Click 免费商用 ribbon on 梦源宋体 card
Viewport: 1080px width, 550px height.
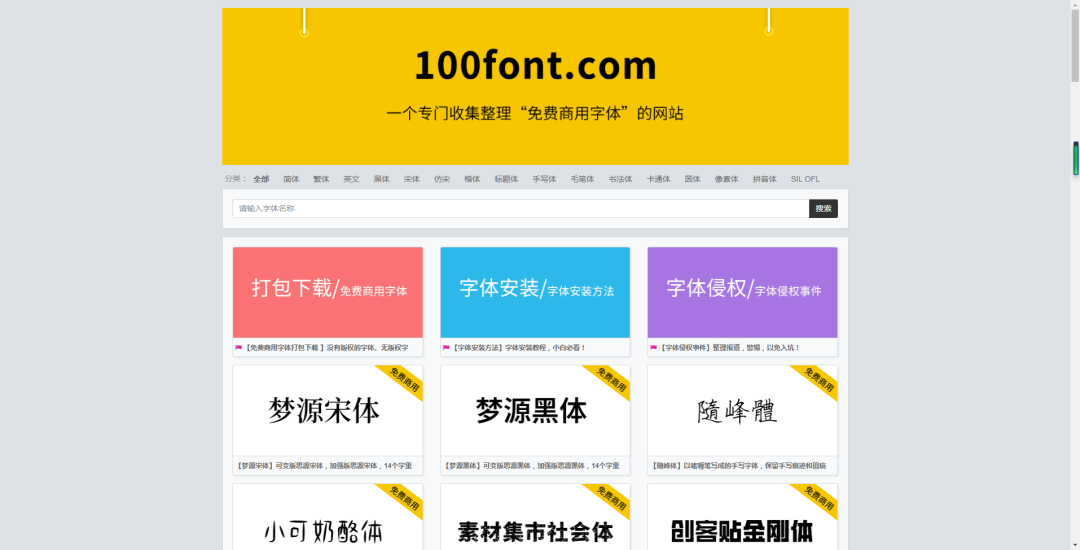pyautogui.click(x=404, y=381)
